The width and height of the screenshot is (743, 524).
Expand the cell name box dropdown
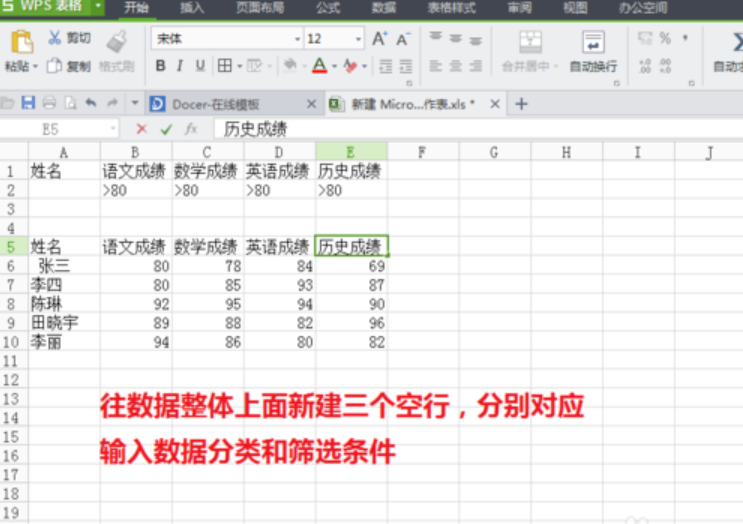click(x=115, y=129)
